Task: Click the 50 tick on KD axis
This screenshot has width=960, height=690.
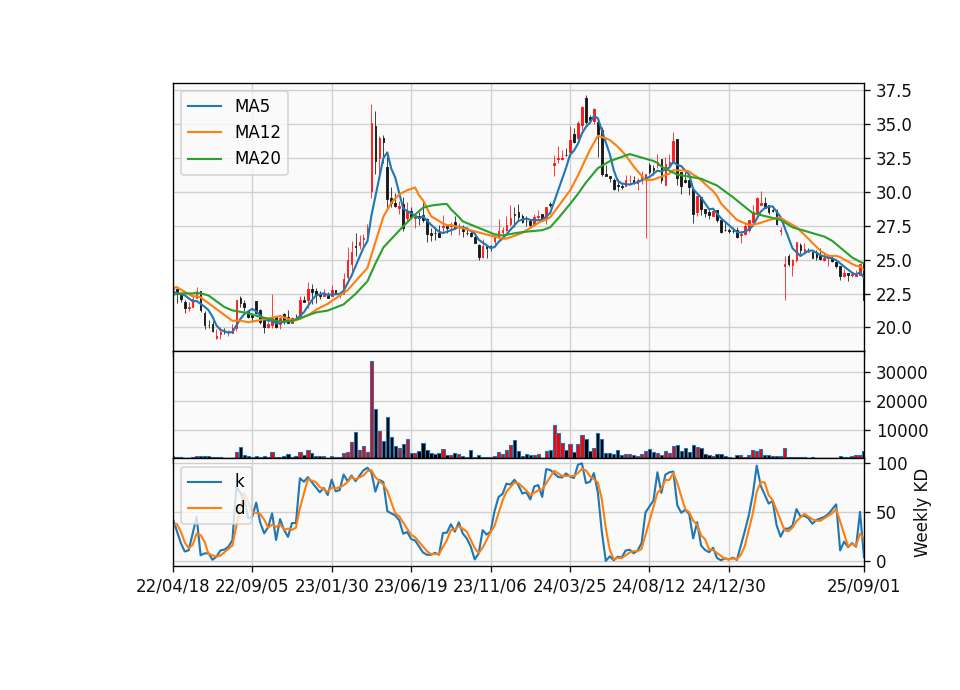Action: pyautogui.click(x=885, y=513)
